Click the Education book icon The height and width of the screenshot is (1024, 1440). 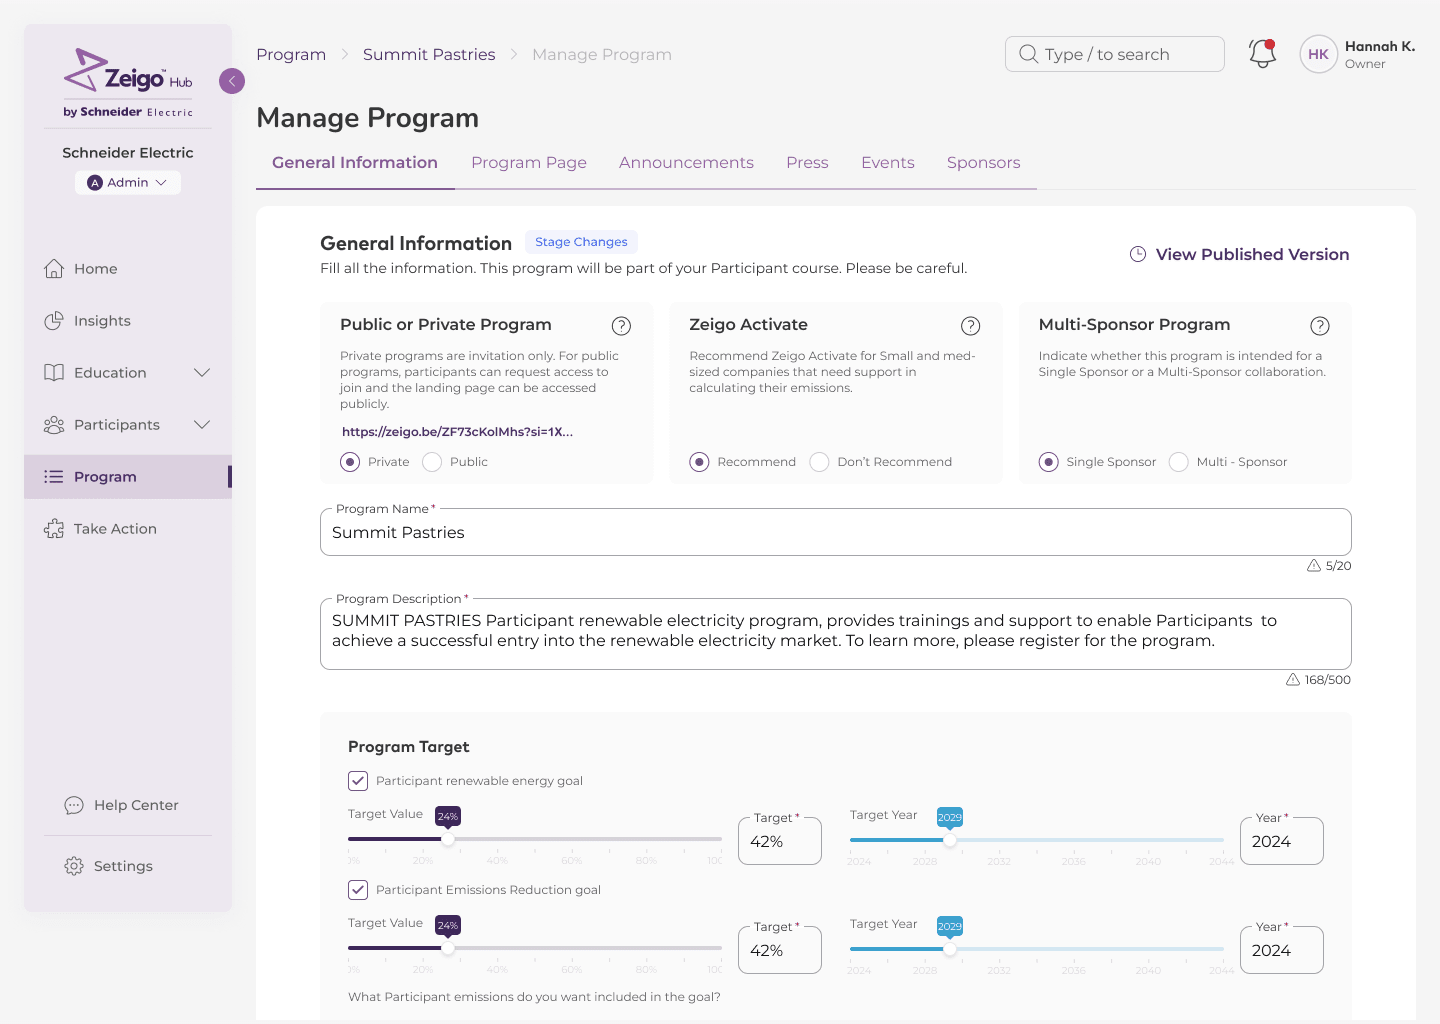[54, 373]
